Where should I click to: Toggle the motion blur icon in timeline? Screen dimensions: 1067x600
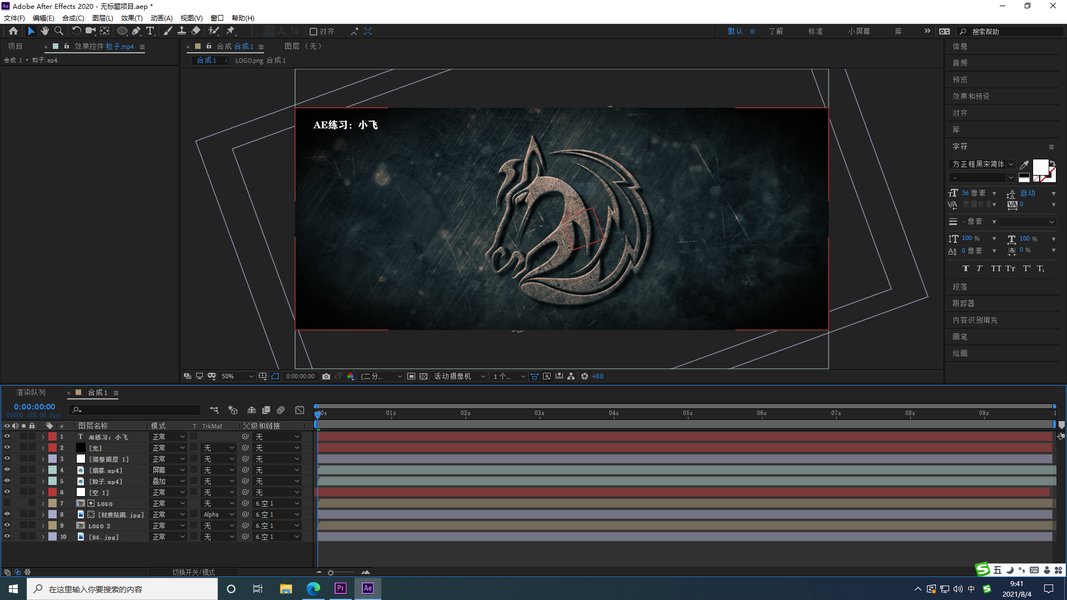tap(280, 410)
